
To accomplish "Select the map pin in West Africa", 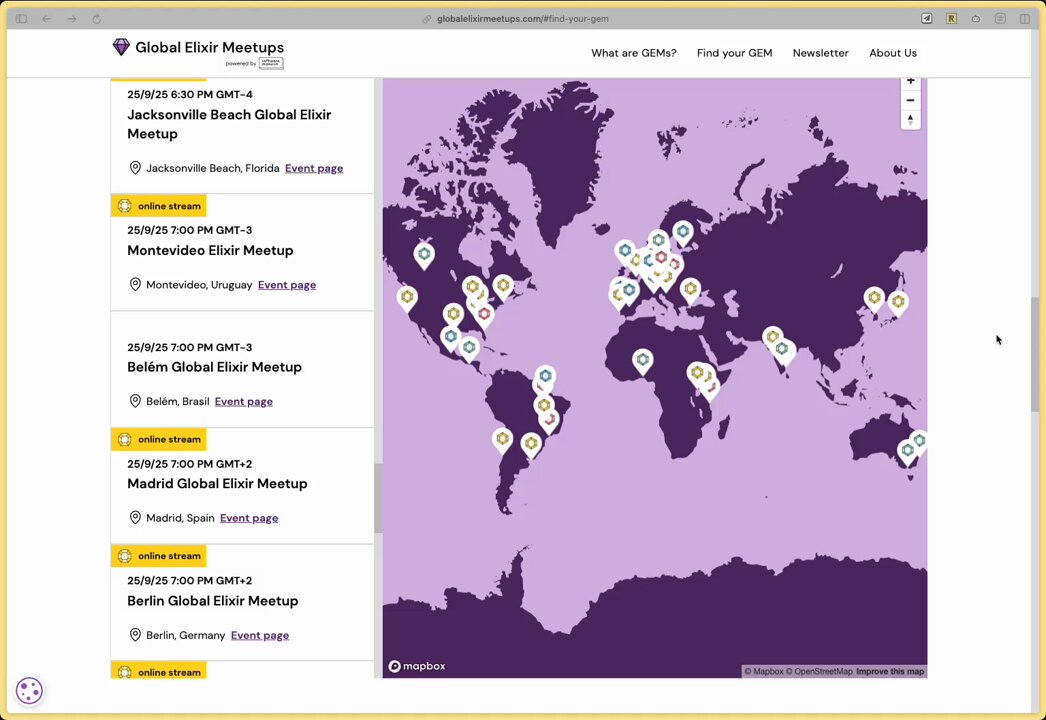I will pyautogui.click(x=642, y=362).
